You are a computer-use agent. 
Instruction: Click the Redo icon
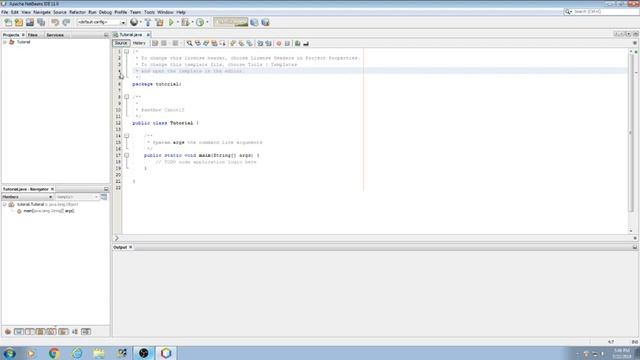(x=66, y=22)
